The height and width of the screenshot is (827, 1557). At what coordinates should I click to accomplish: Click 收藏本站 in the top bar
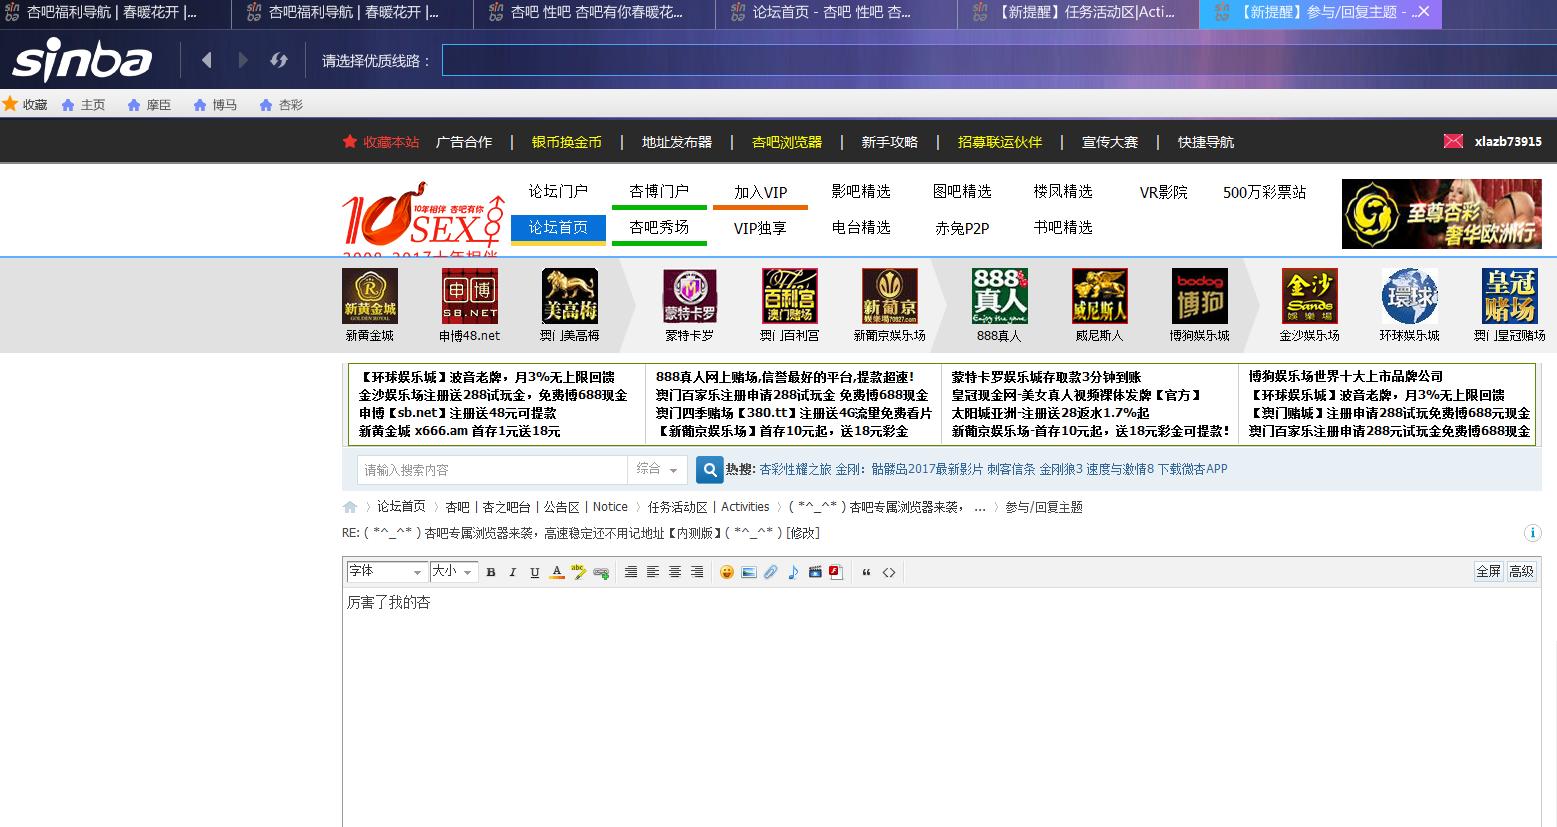click(381, 142)
